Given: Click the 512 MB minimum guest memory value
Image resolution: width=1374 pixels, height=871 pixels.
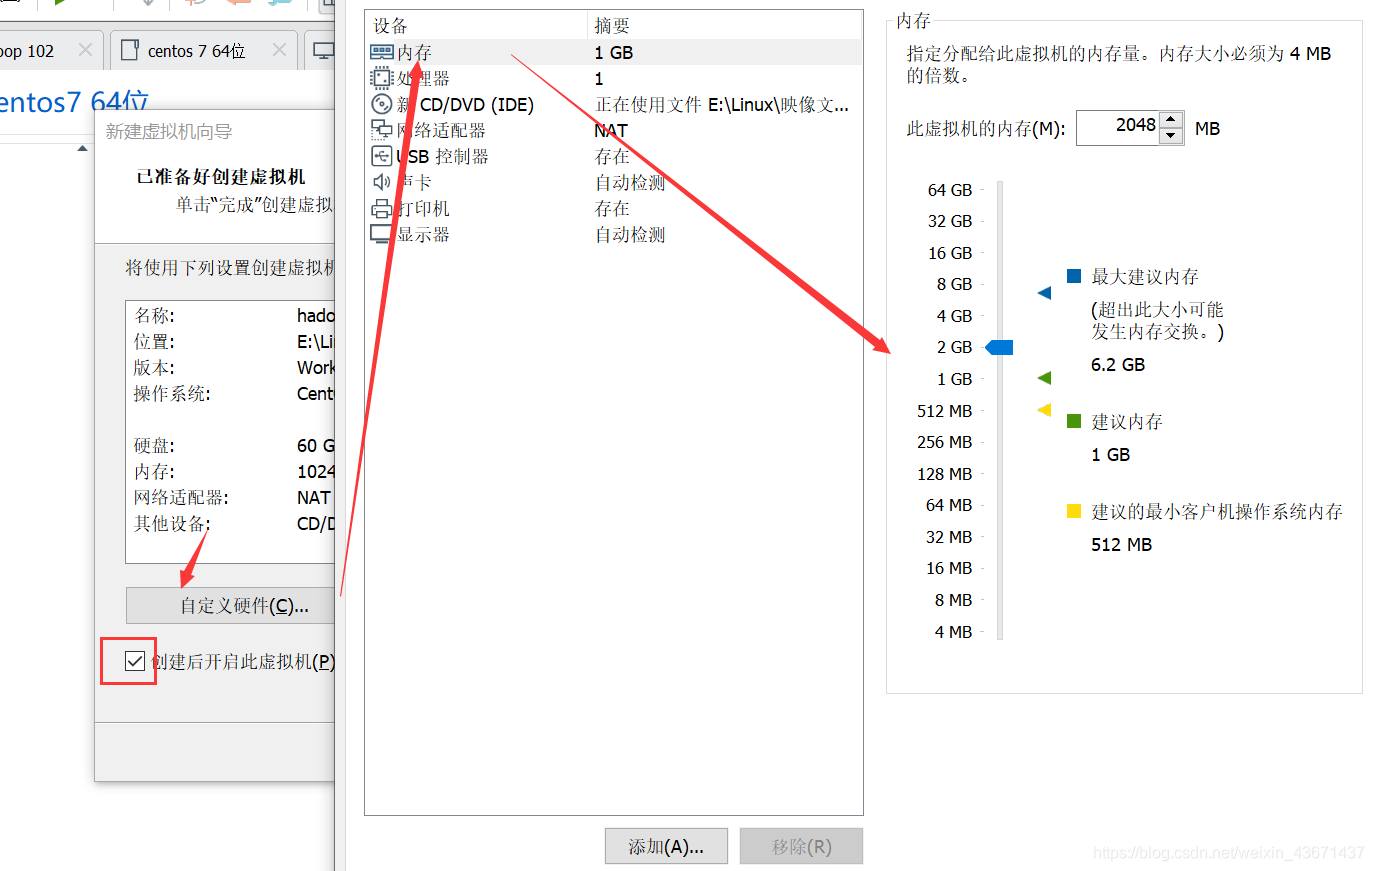Looking at the screenshot, I should pos(1121,544).
